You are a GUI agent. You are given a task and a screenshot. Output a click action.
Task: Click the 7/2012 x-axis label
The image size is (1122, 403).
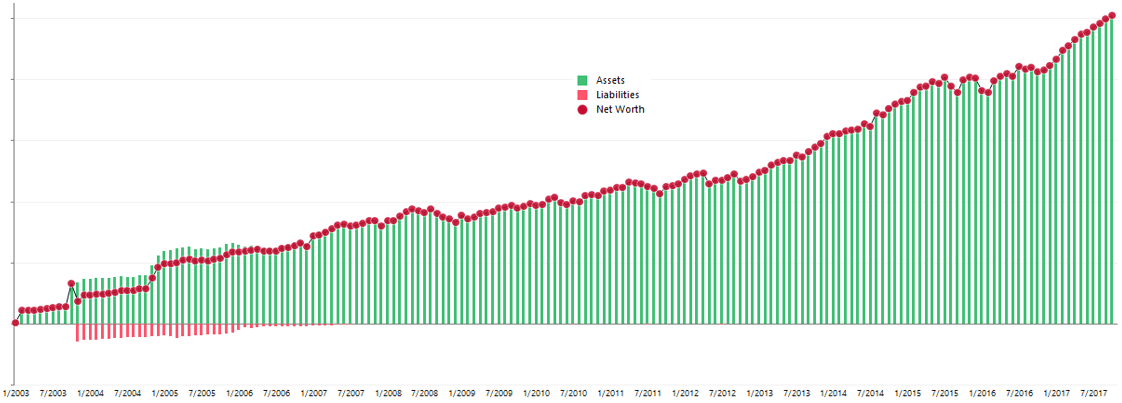pos(723,394)
